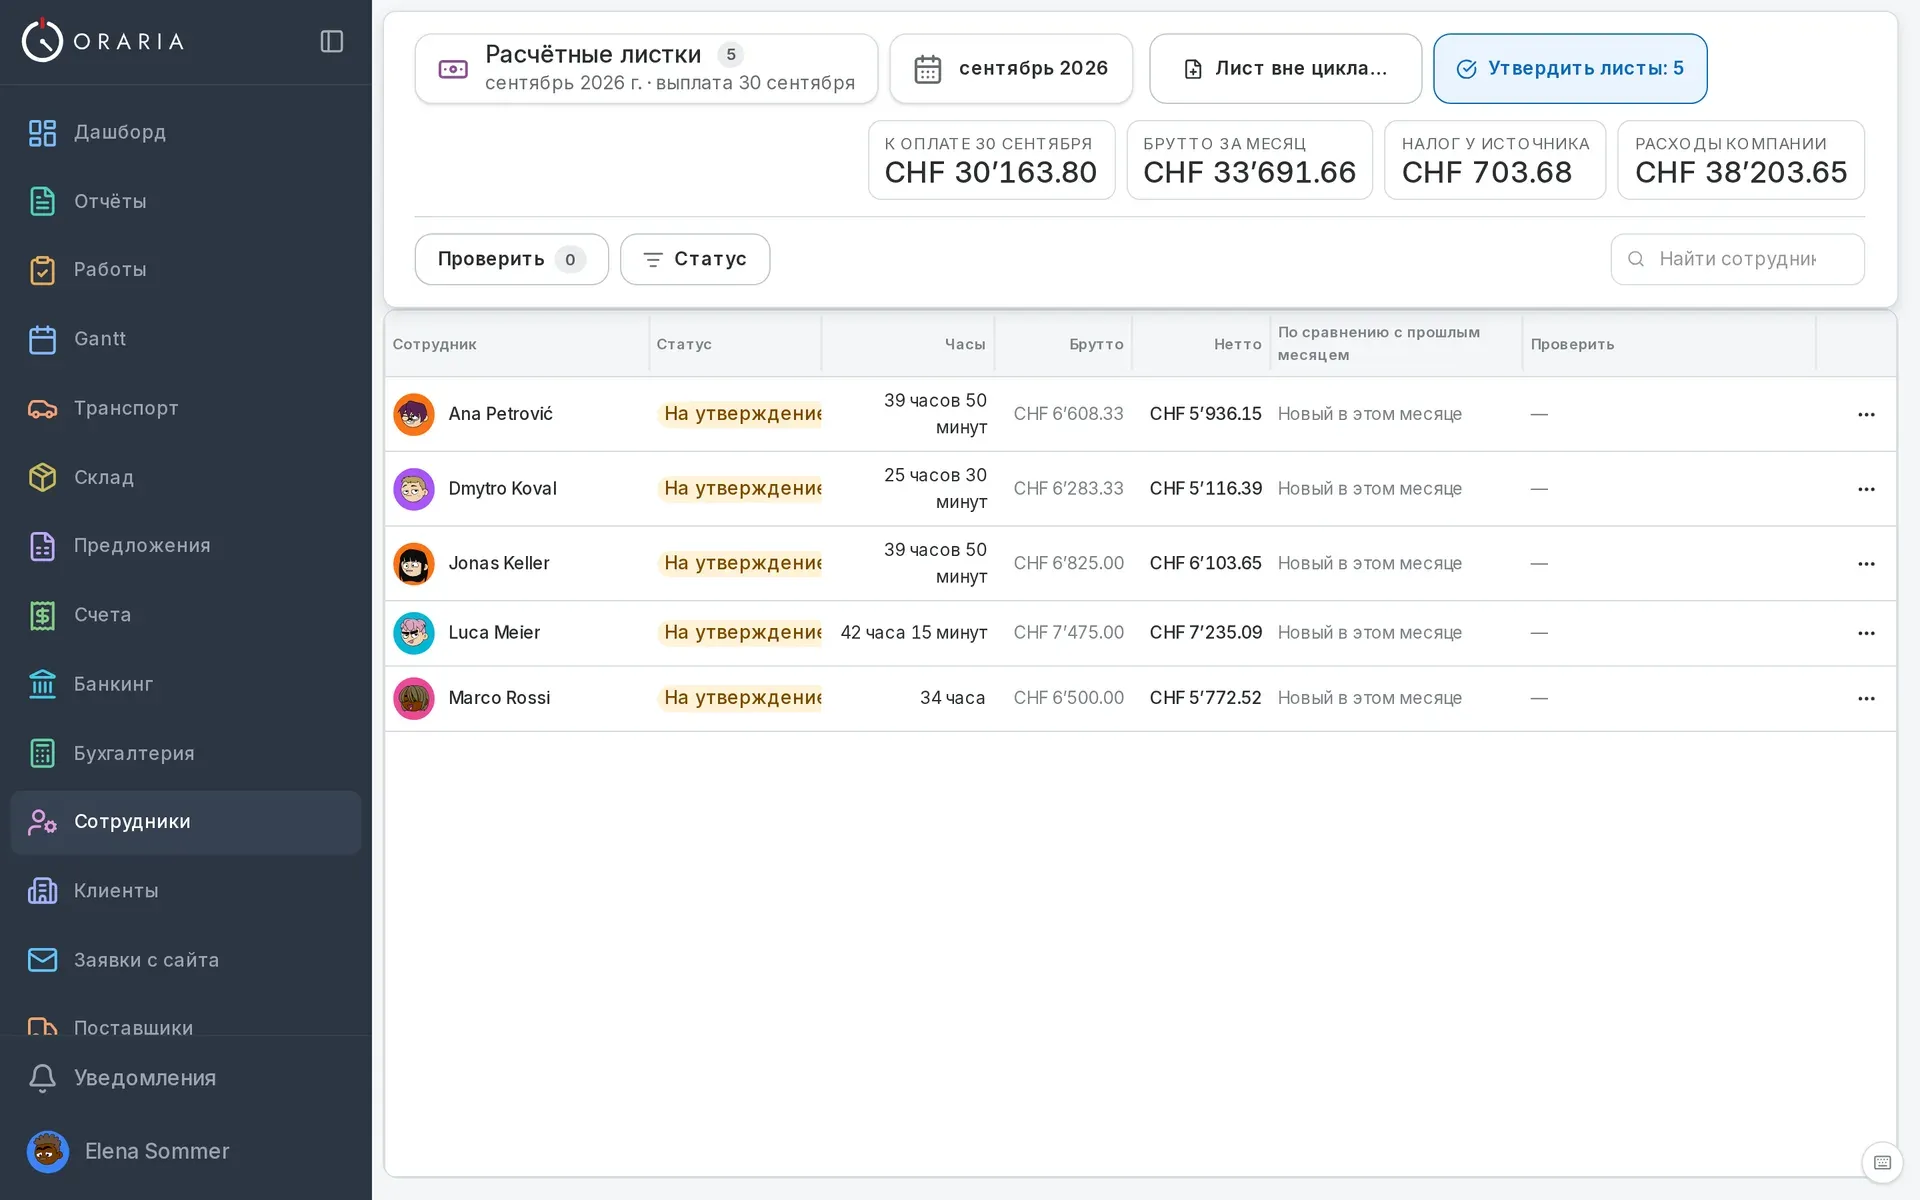Screen dimensions: 1920x1200
Task: Collapse the sidebar with the panel icon
Action: [332, 41]
